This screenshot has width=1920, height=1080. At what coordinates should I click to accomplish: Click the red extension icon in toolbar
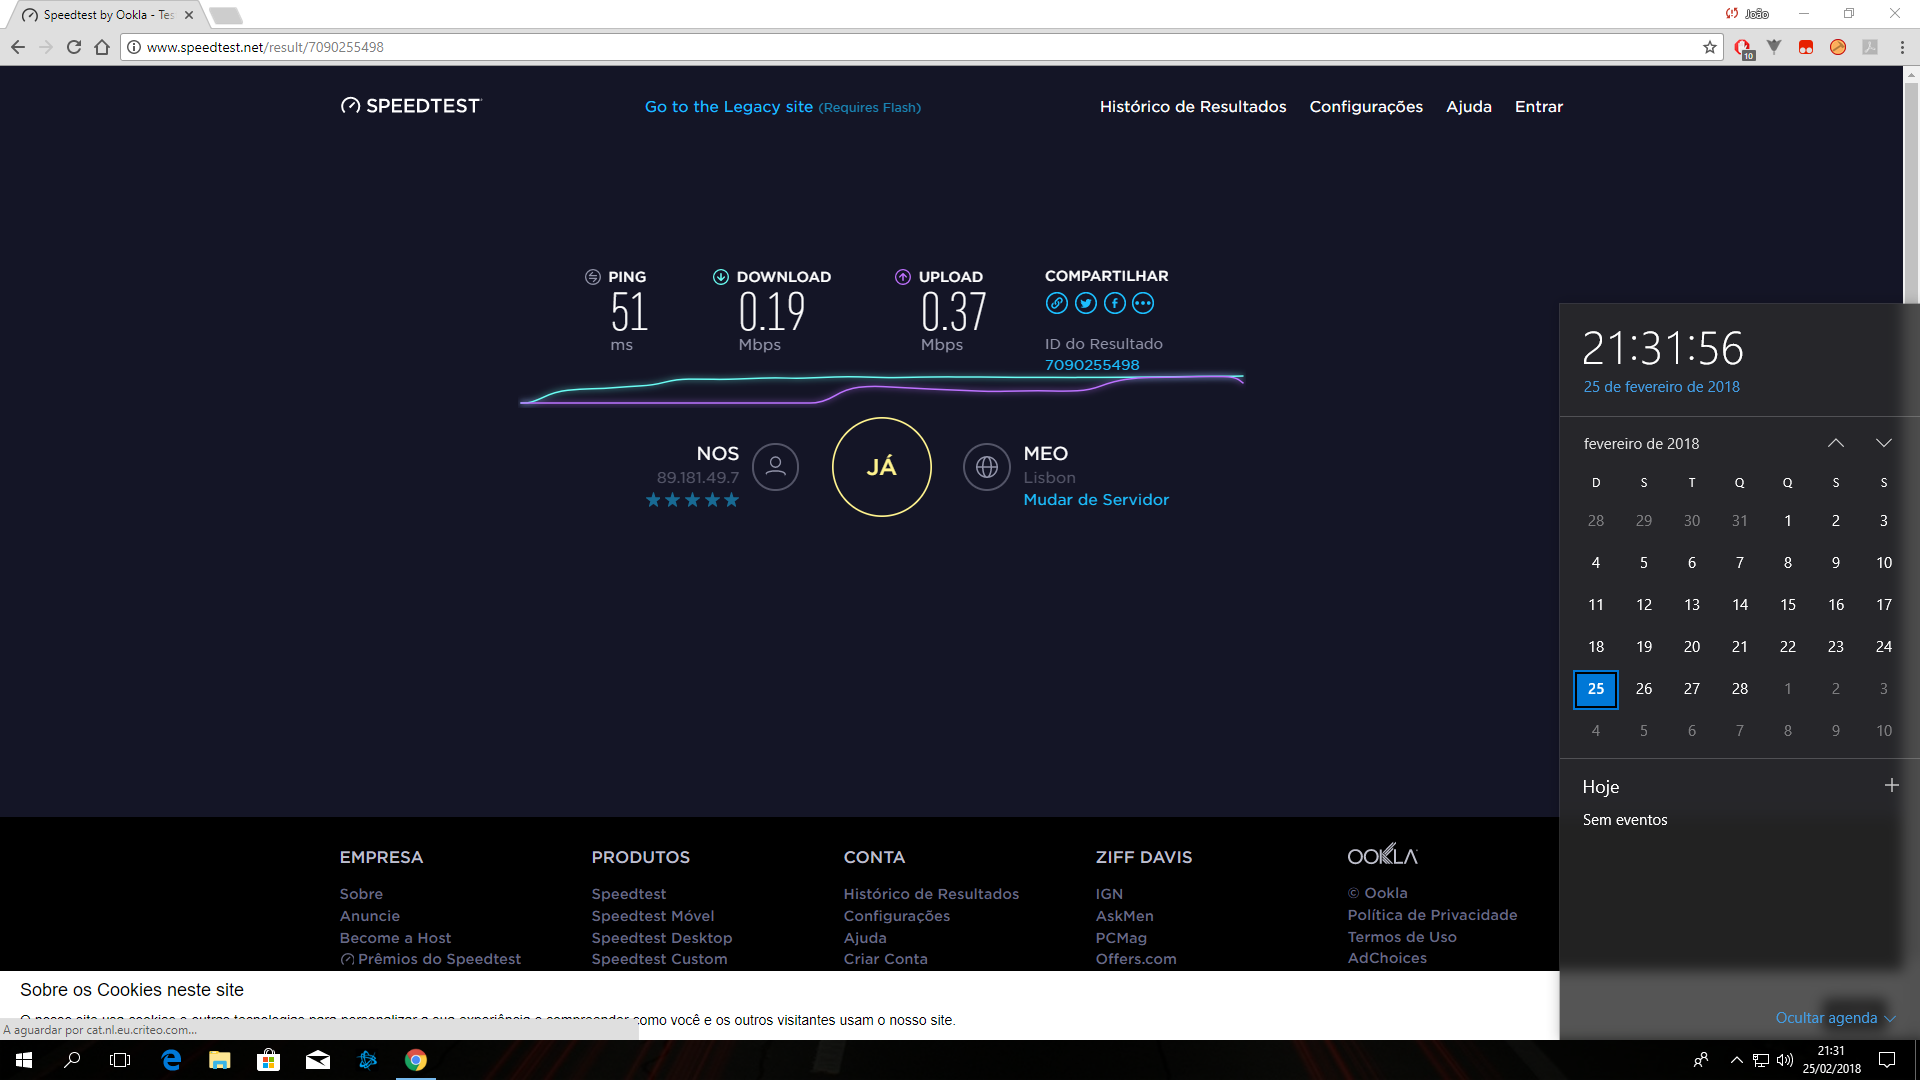coord(1806,47)
